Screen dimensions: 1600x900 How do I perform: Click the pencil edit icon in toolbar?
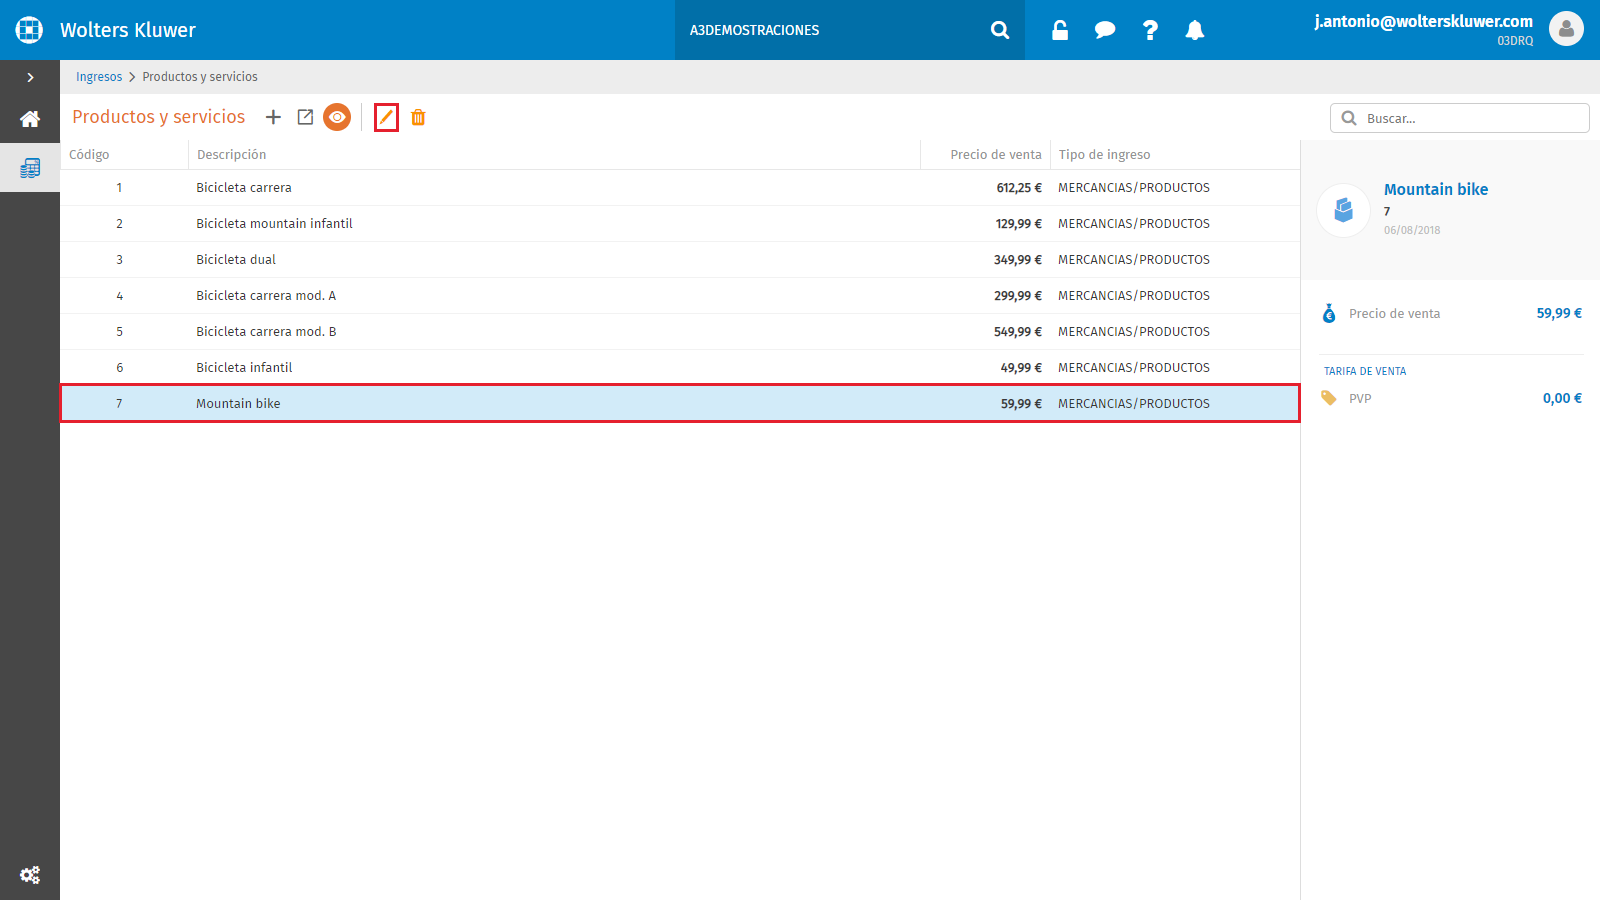point(386,117)
